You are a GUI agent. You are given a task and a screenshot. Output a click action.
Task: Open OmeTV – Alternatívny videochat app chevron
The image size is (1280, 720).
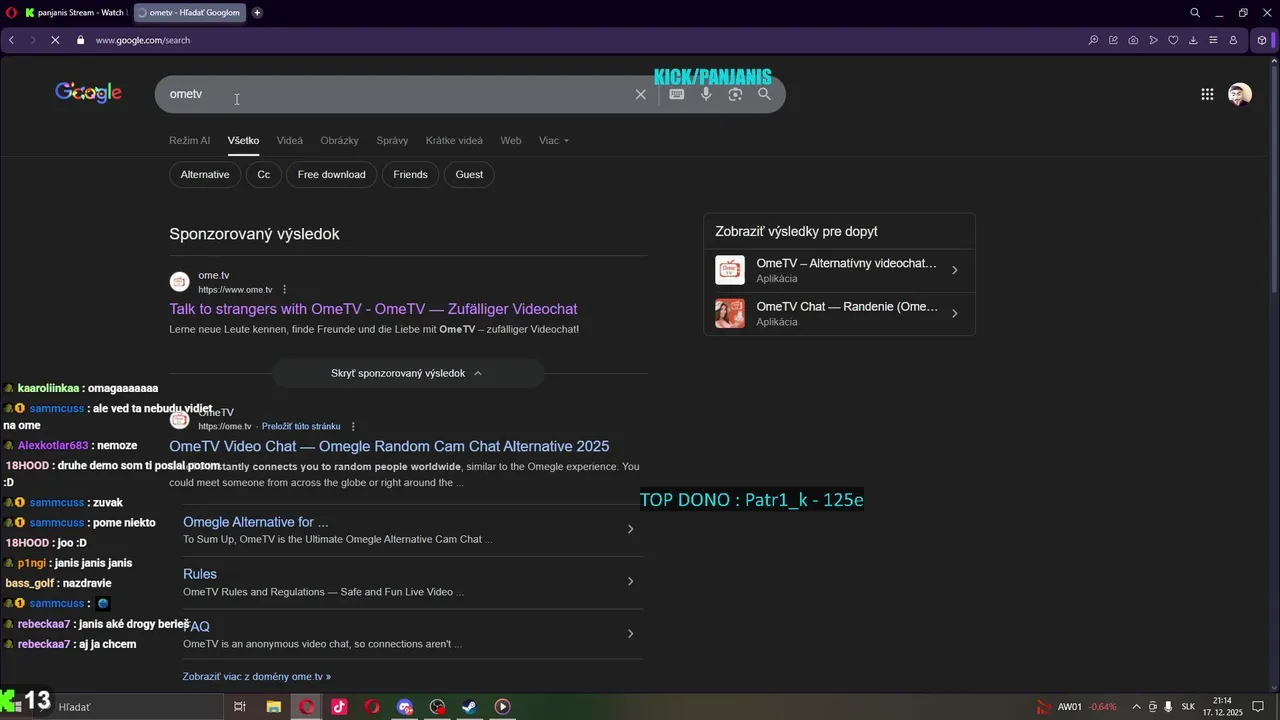954,270
